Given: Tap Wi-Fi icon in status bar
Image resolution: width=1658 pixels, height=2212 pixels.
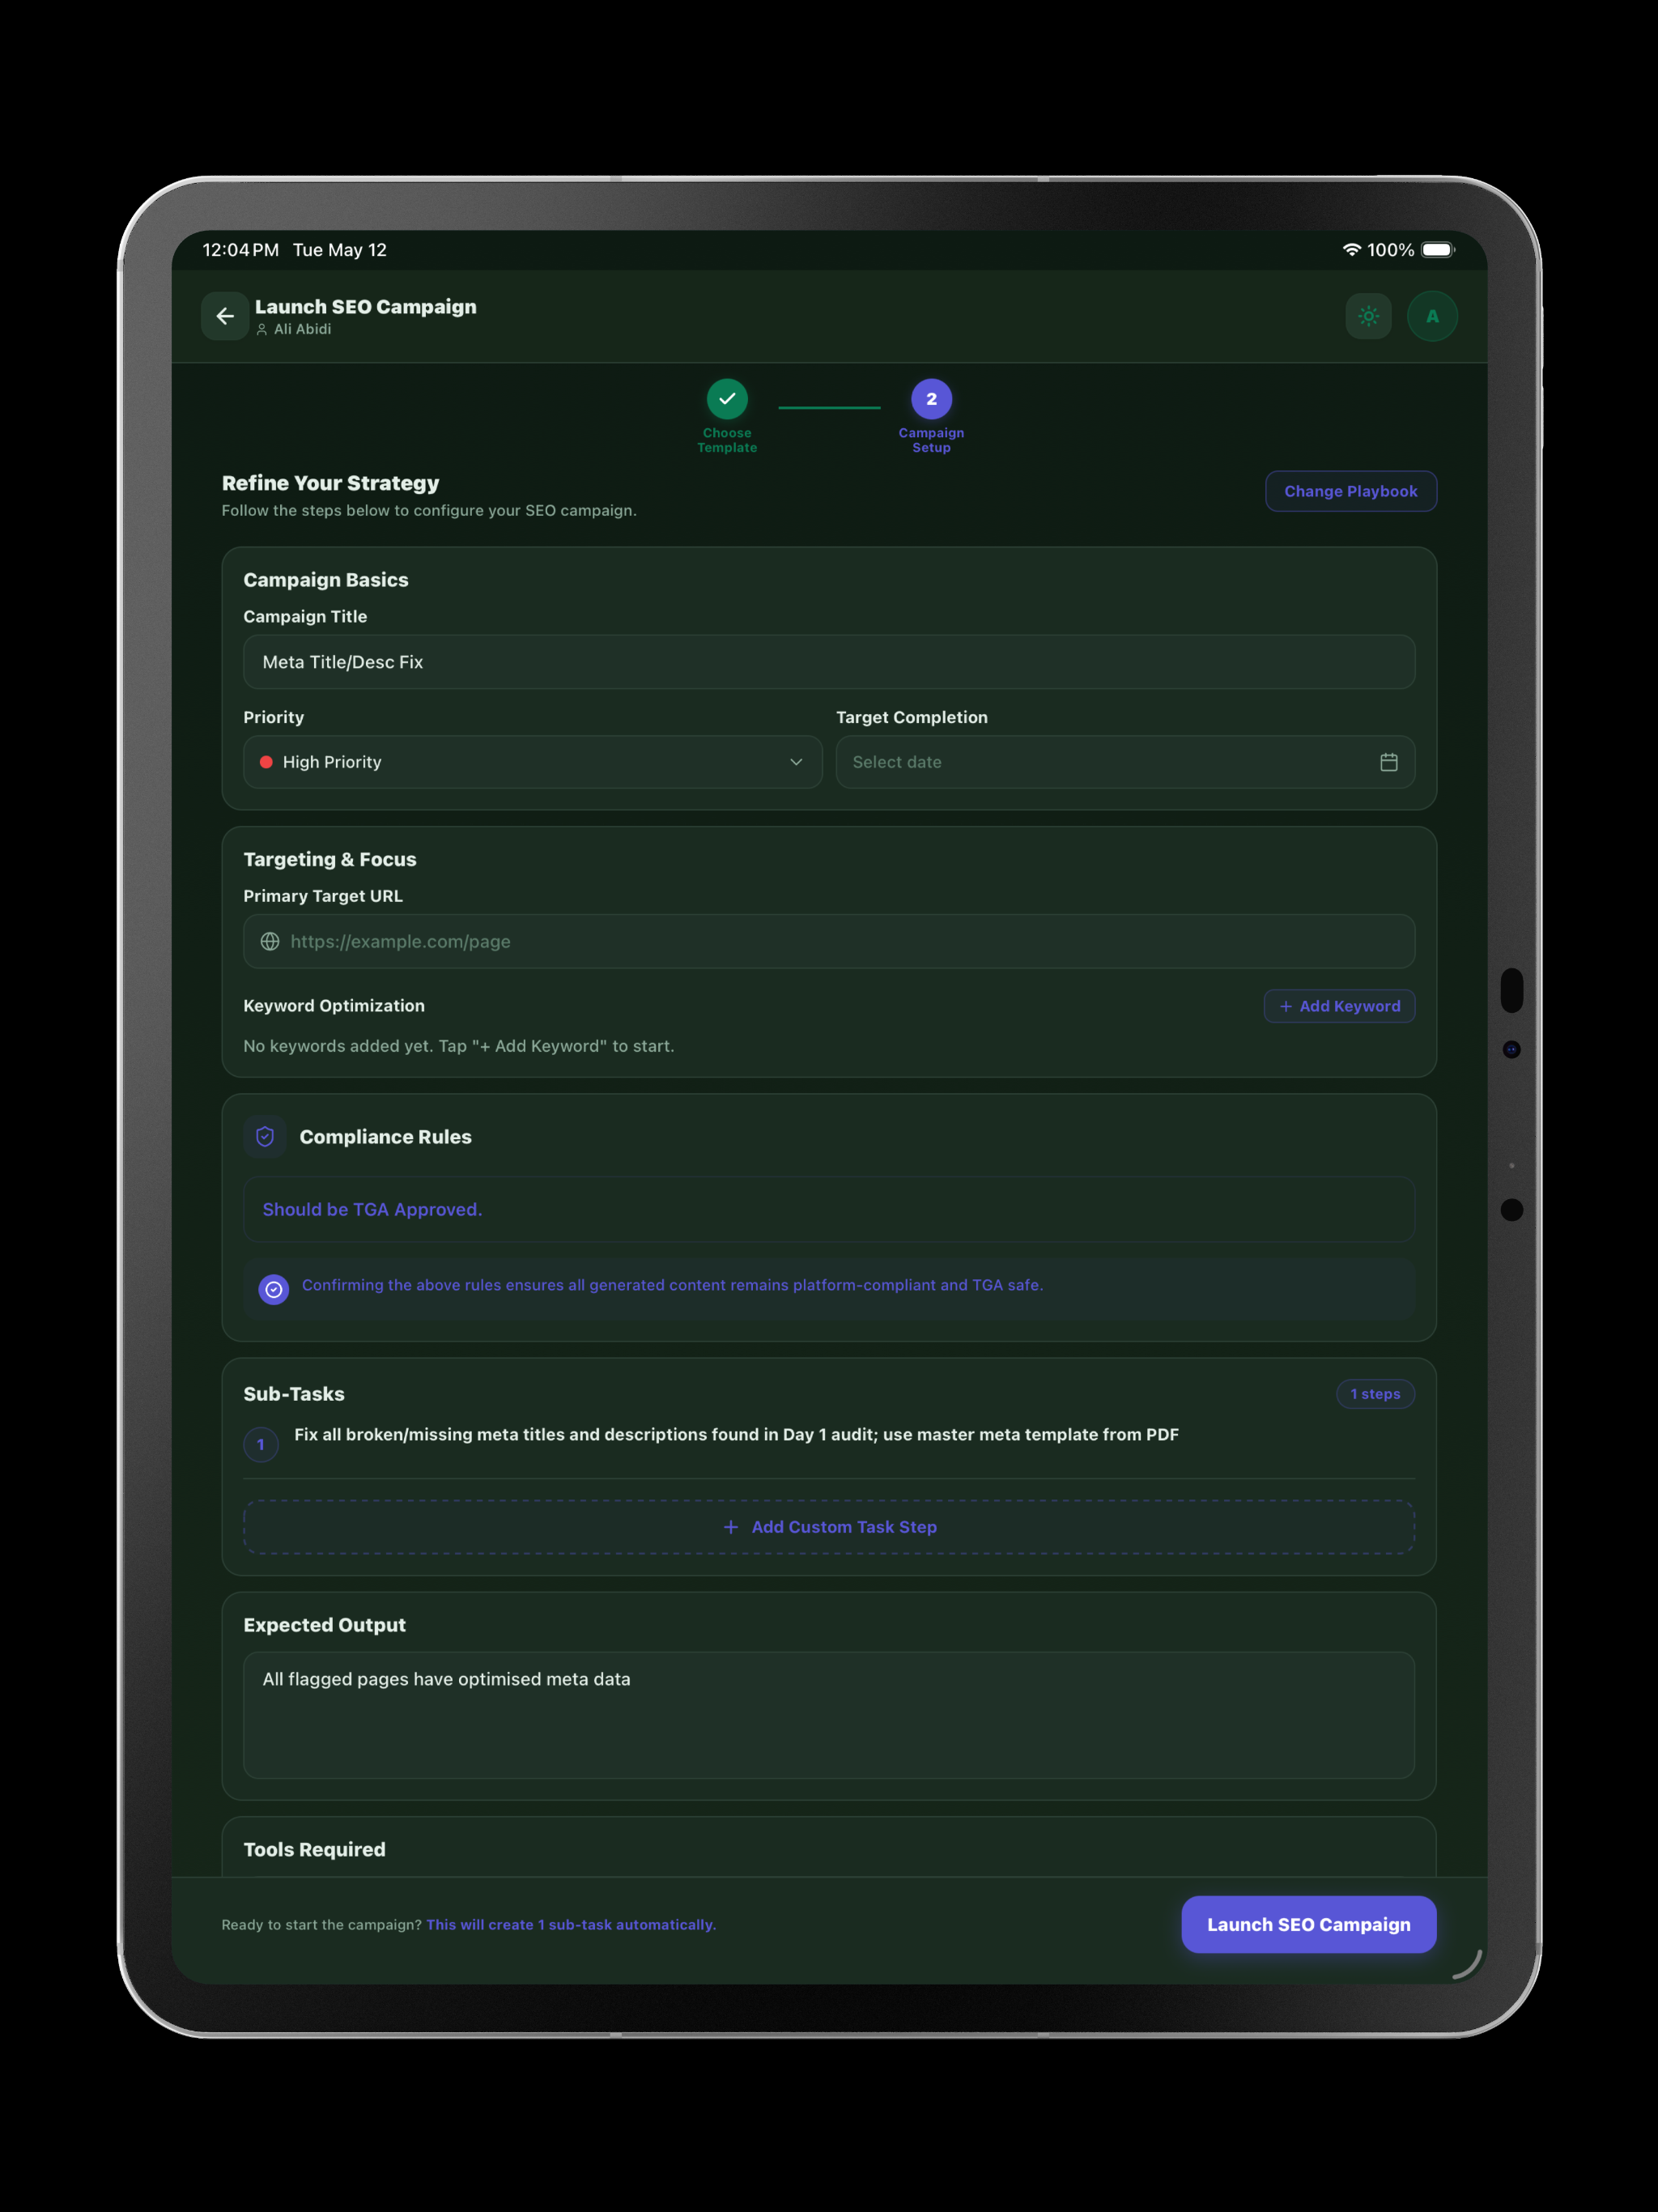Looking at the screenshot, I should [x=1351, y=250].
